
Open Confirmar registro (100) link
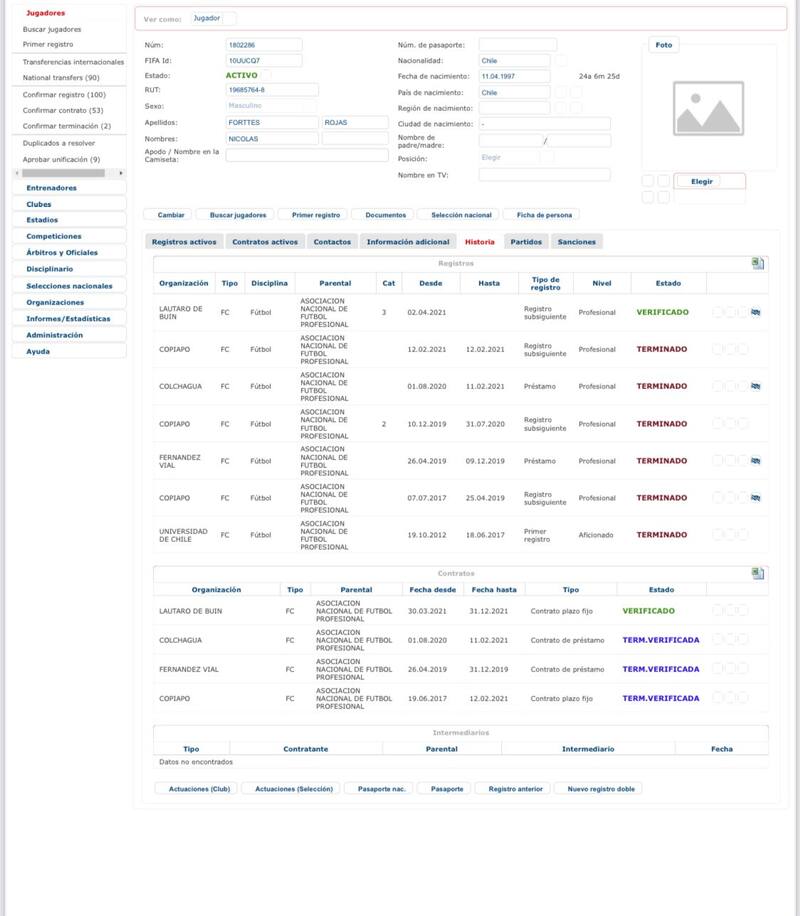tap(64, 94)
